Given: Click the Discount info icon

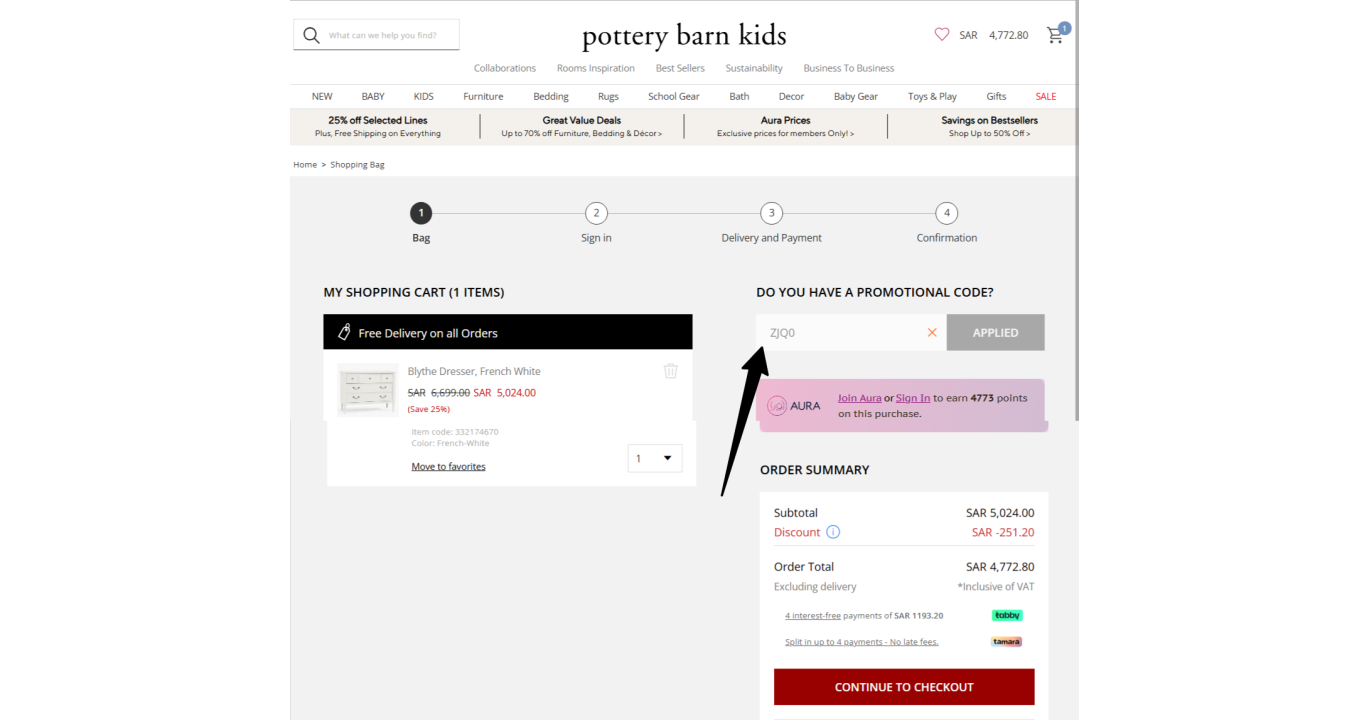Looking at the screenshot, I should pos(833,532).
